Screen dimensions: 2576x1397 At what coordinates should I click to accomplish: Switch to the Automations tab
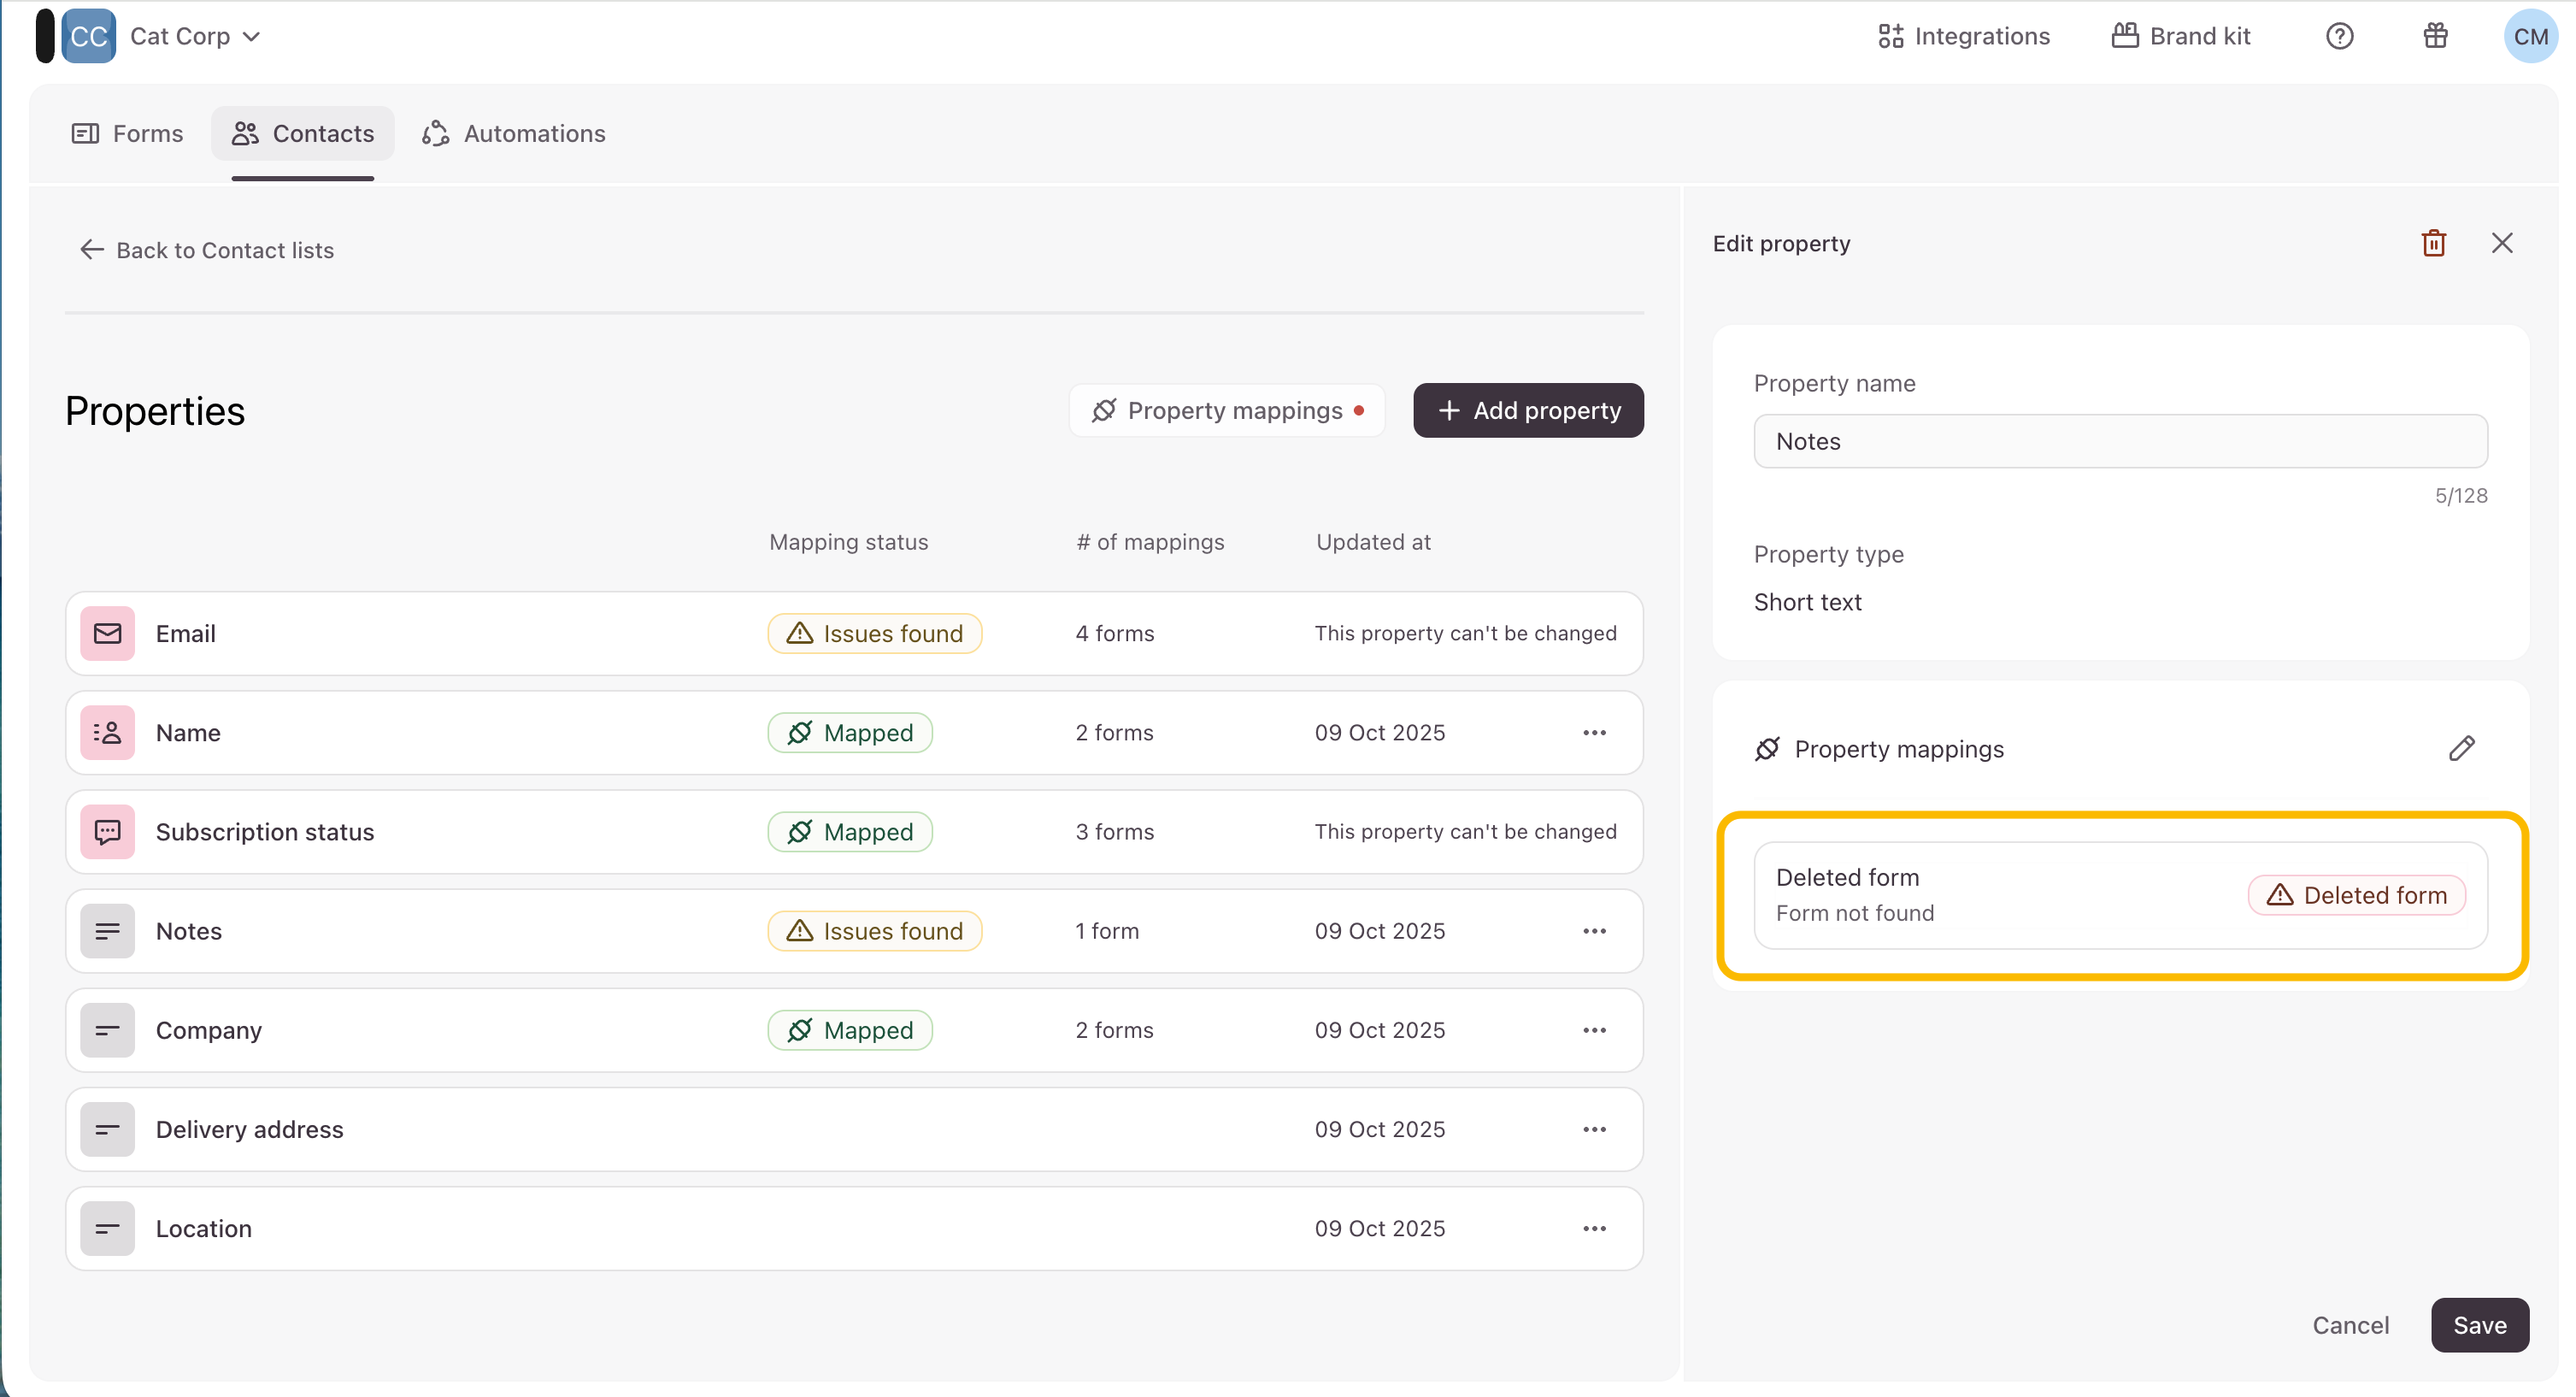pyautogui.click(x=514, y=133)
